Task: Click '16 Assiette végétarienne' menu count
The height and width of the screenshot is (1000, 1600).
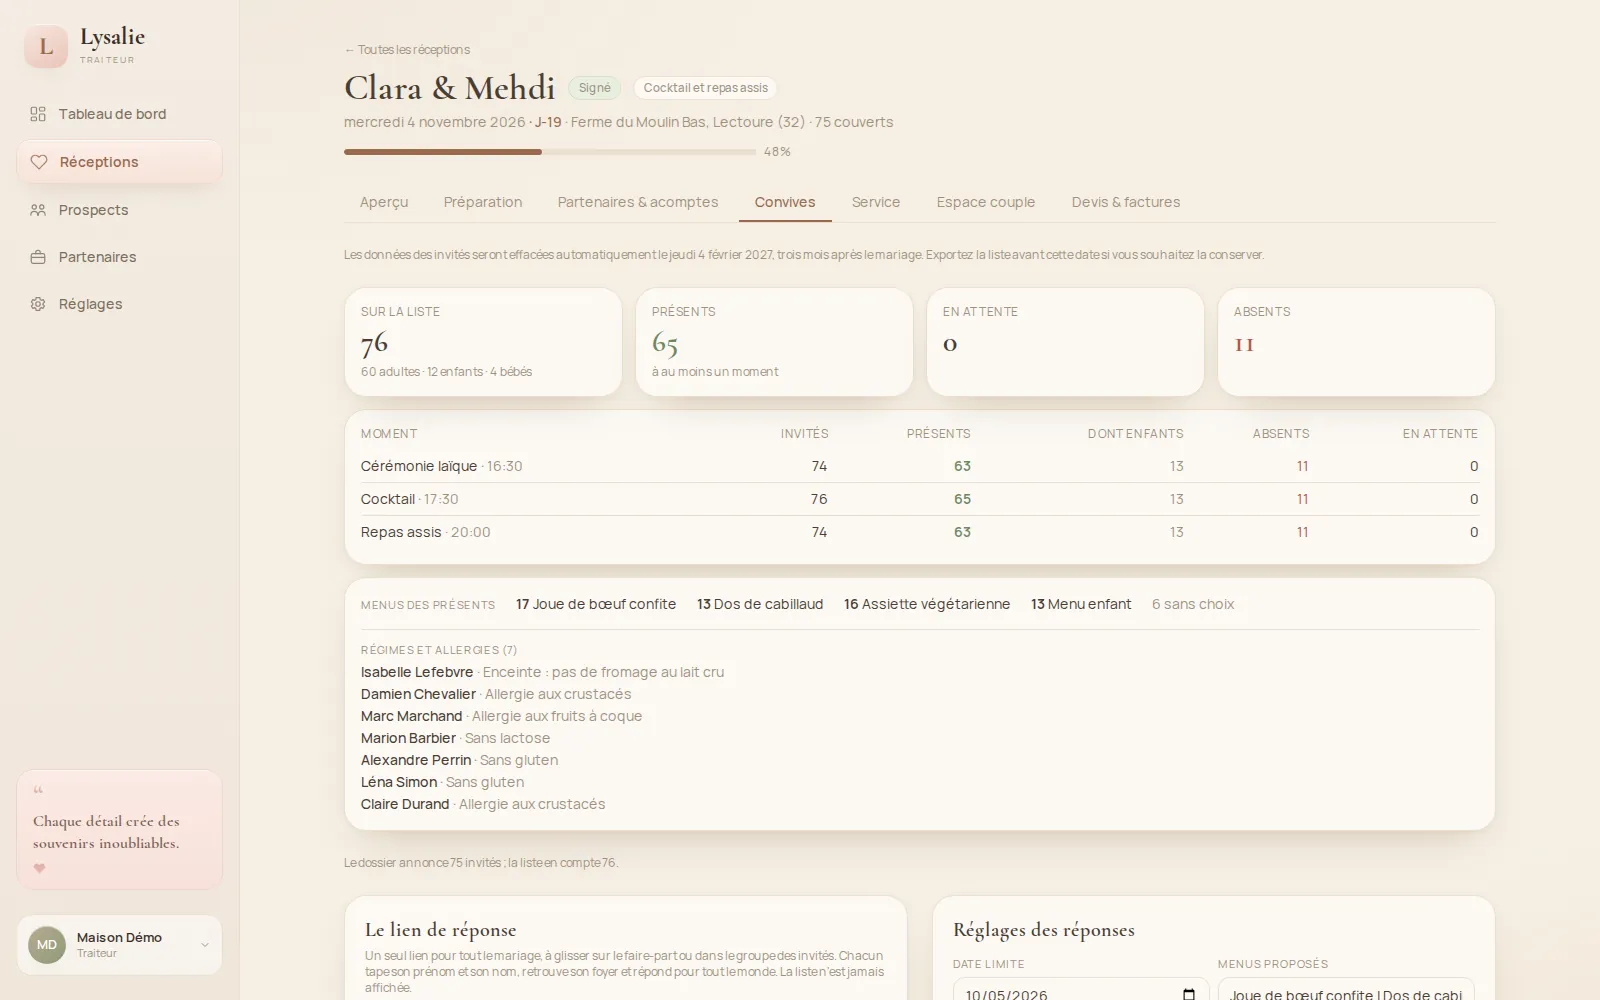Action: pos(927,604)
